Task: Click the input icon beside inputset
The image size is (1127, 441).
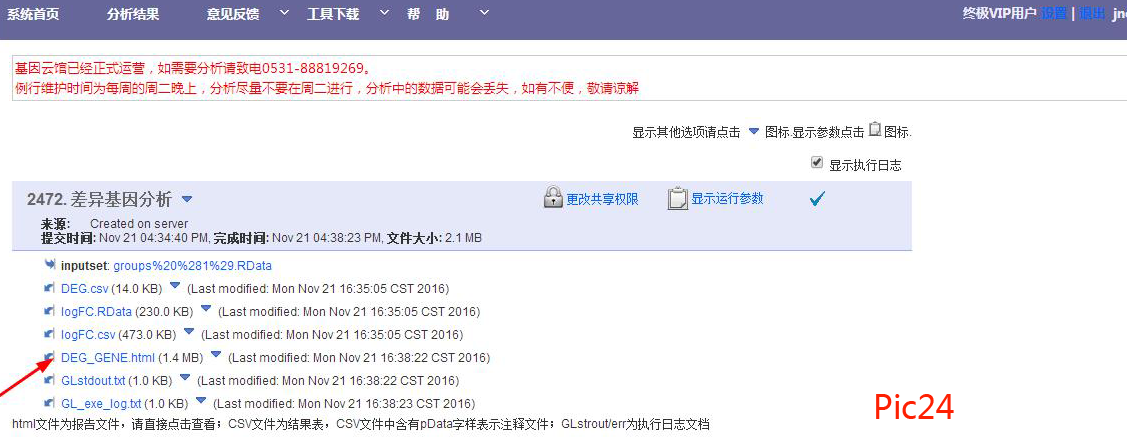Action: 50,265
